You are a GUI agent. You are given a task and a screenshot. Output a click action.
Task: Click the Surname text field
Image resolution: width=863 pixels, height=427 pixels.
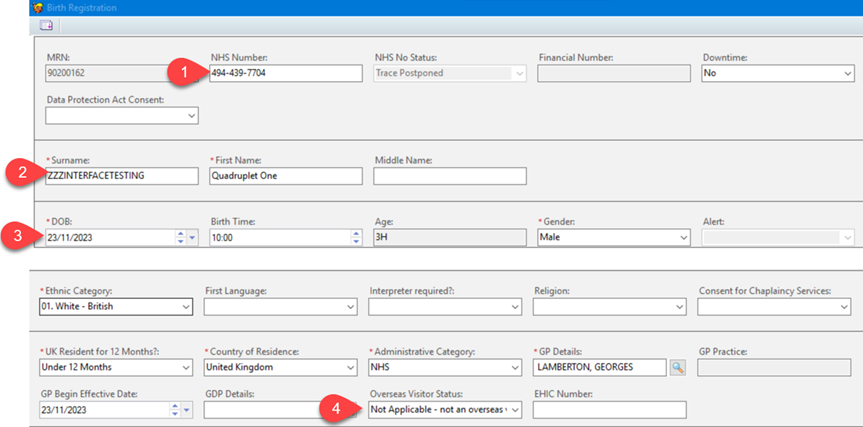click(x=122, y=176)
